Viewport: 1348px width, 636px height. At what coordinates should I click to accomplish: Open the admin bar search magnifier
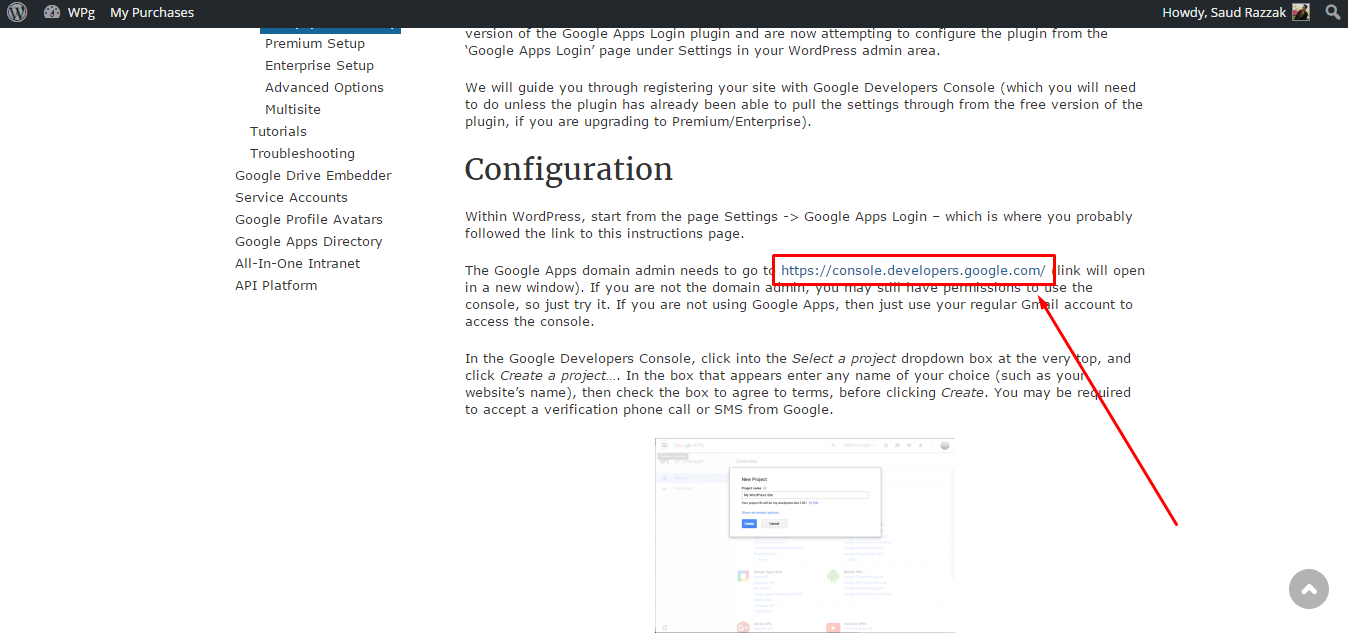click(1332, 13)
